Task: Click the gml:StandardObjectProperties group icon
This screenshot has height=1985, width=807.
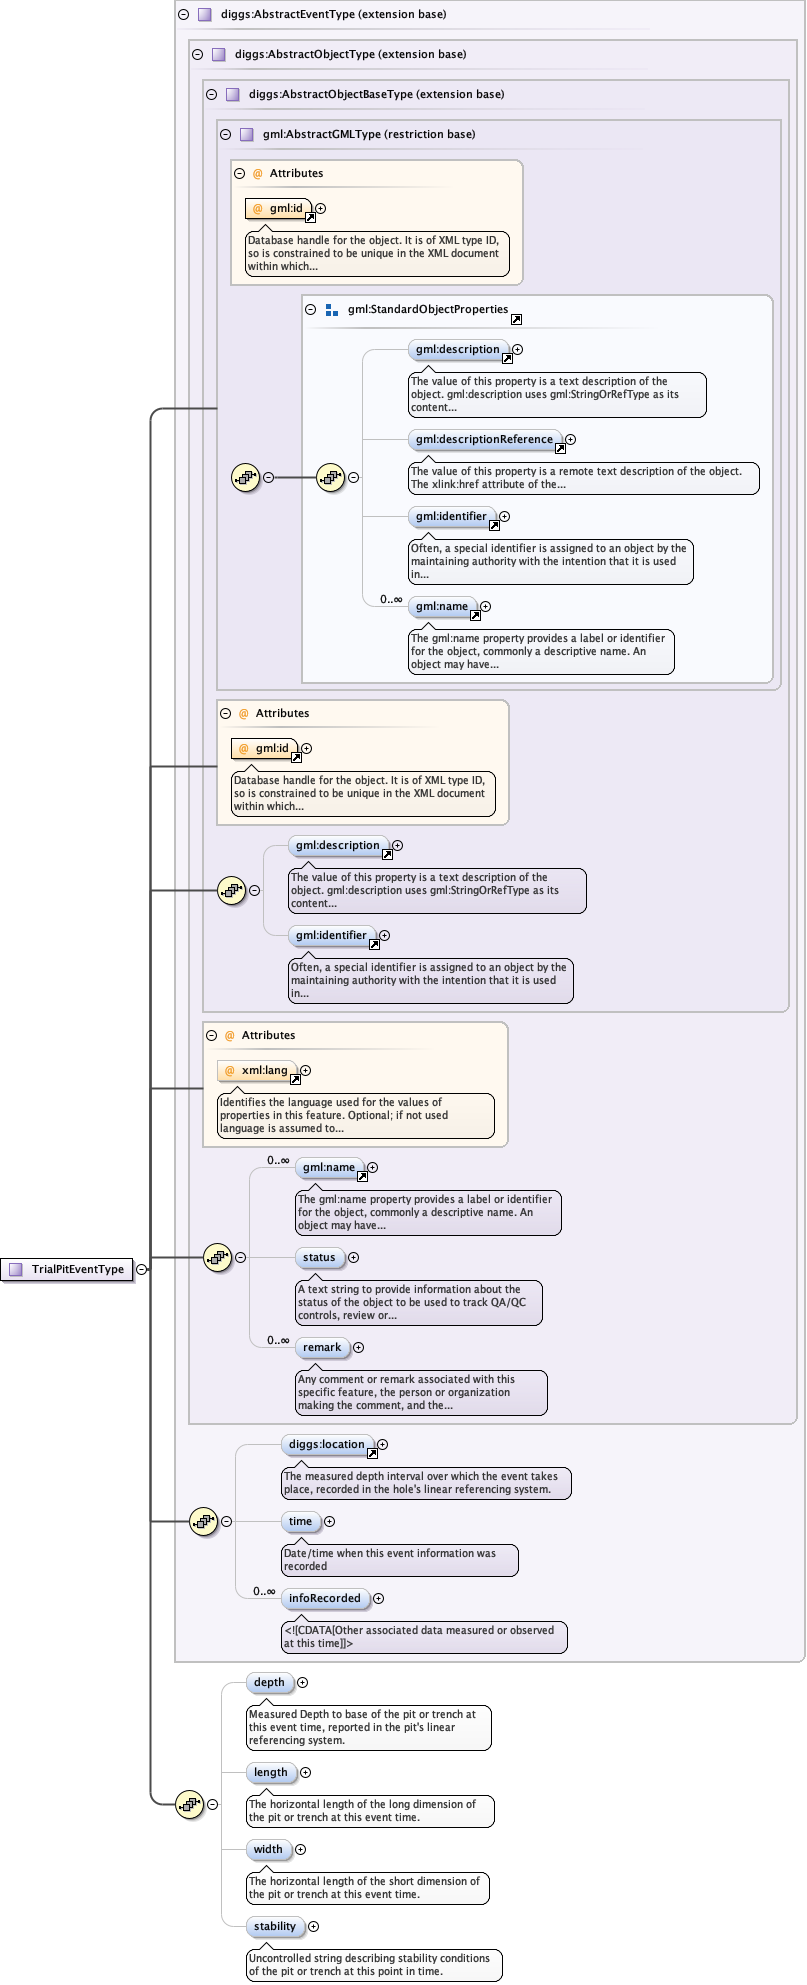Action: point(332,310)
